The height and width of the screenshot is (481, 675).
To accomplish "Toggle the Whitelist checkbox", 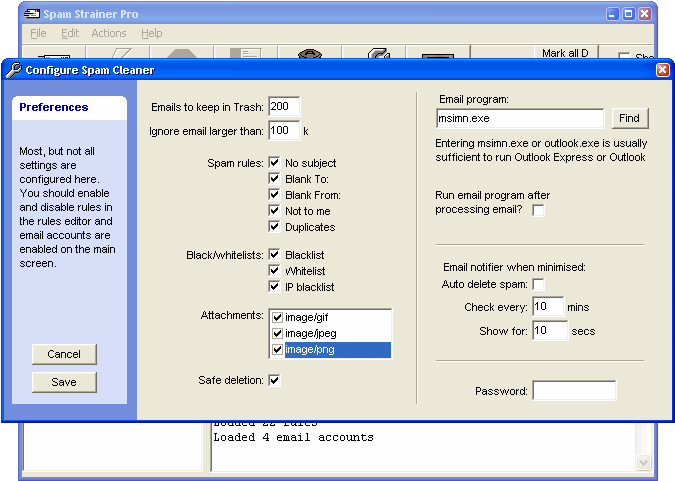I will [x=274, y=271].
